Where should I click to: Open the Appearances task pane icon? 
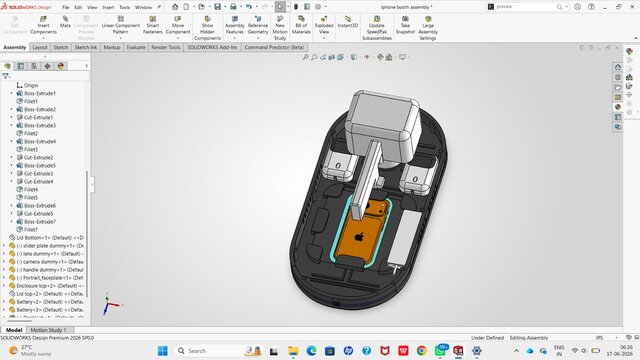(618, 107)
